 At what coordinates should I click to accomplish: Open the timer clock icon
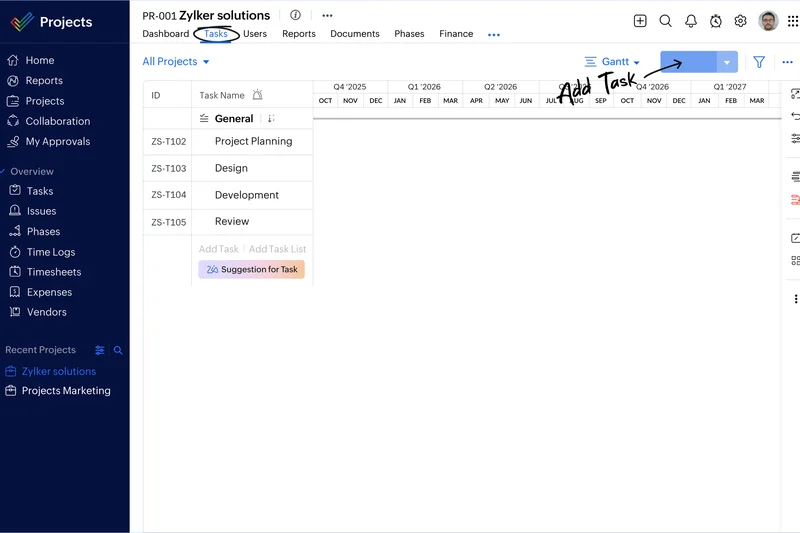[x=716, y=21]
